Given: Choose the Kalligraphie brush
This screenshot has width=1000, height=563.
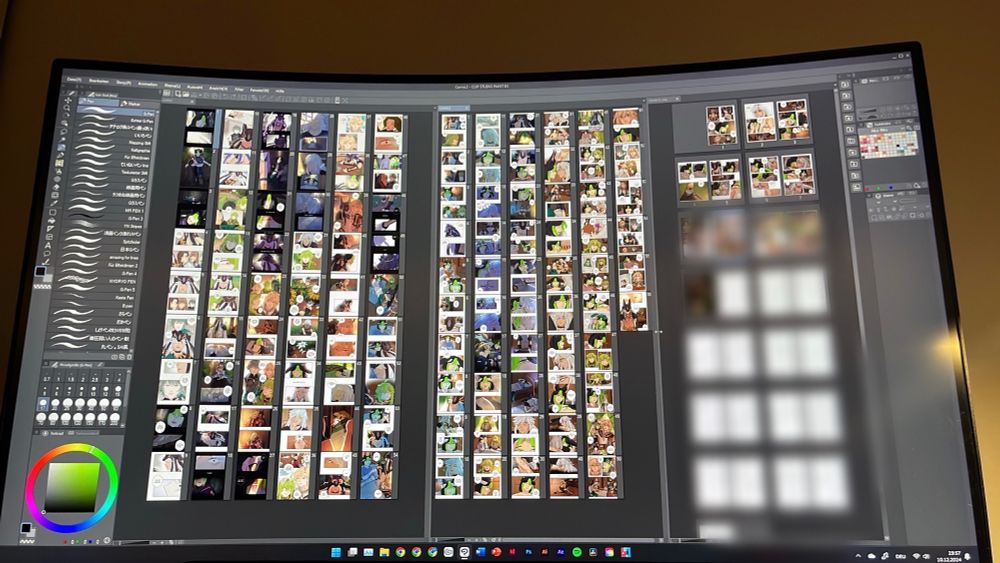Looking at the screenshot, I should pos(112,150).
